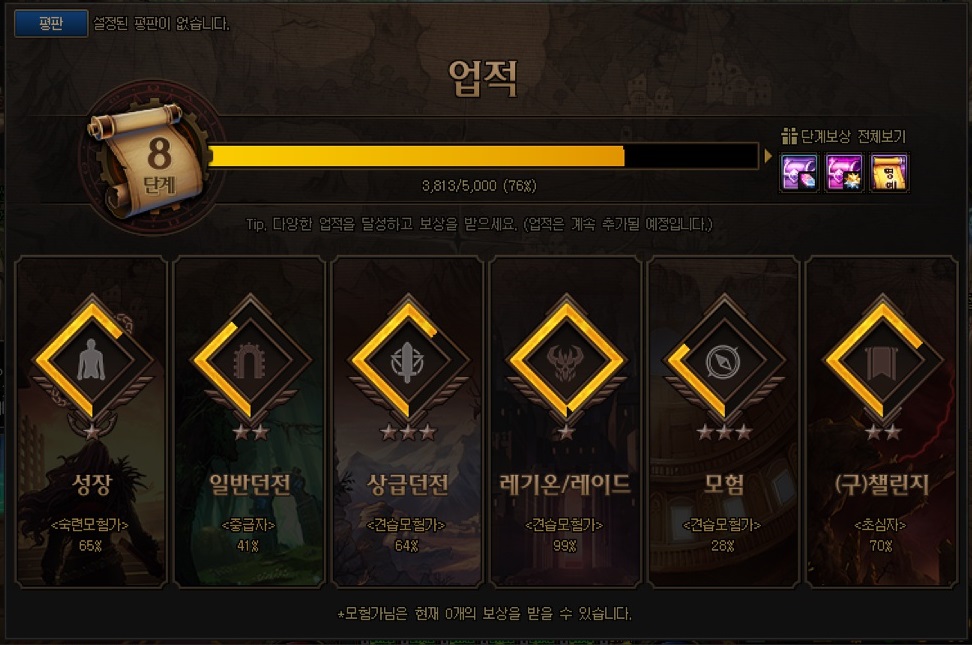This screenshot has width=972, height=645.
Task: Click the 모험 compass emblem
Action: (x=723, y=360)
